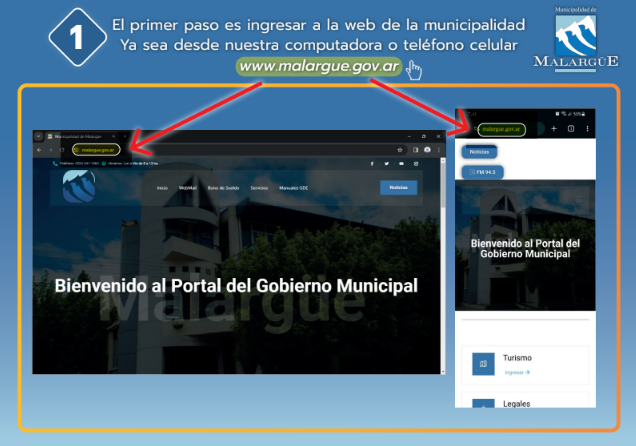Click the hand cursor icon beside URL
The width and height of the screenshot is (636, 446).
[415, 69]
